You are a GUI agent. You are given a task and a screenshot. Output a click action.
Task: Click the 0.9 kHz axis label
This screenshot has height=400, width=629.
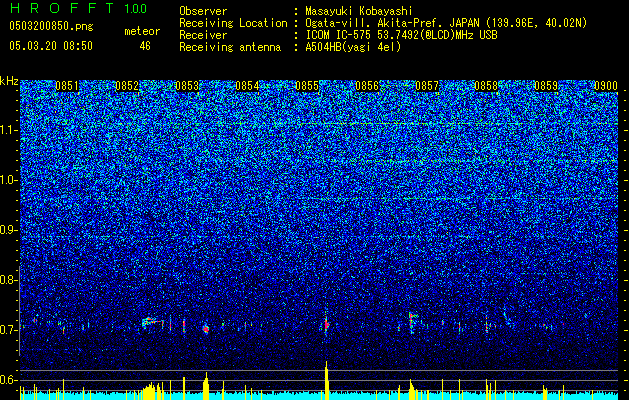(9, 230)
